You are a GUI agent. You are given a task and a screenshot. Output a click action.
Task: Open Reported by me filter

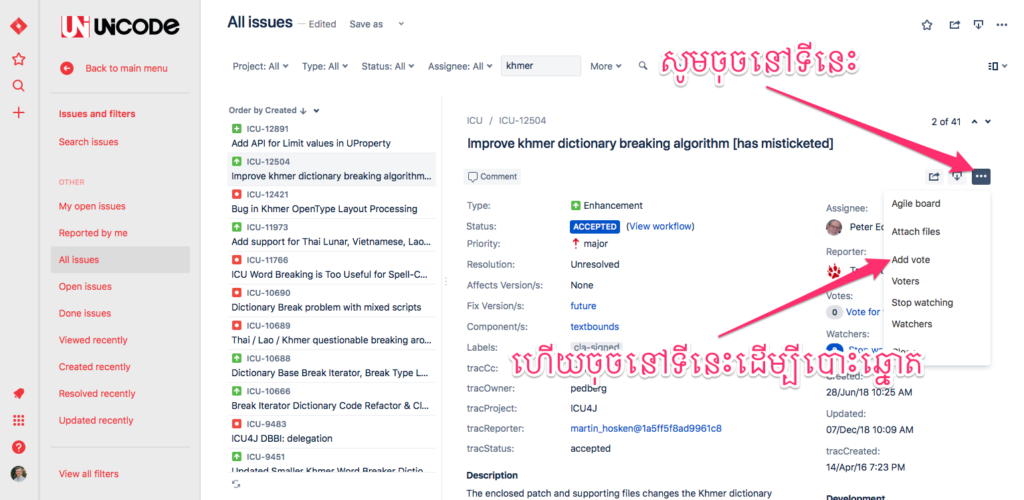[x=93, y=233]
